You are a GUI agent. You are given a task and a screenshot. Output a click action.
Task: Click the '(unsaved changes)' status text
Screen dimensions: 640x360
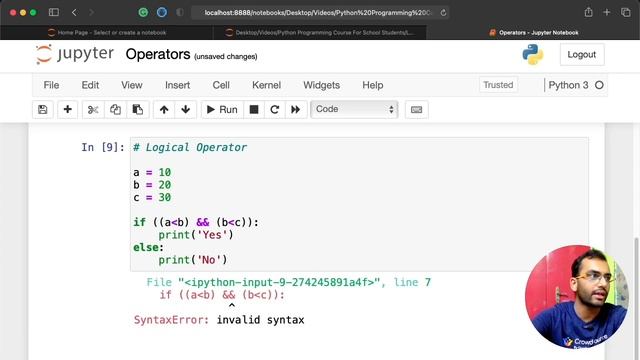(x=226, y=57)
